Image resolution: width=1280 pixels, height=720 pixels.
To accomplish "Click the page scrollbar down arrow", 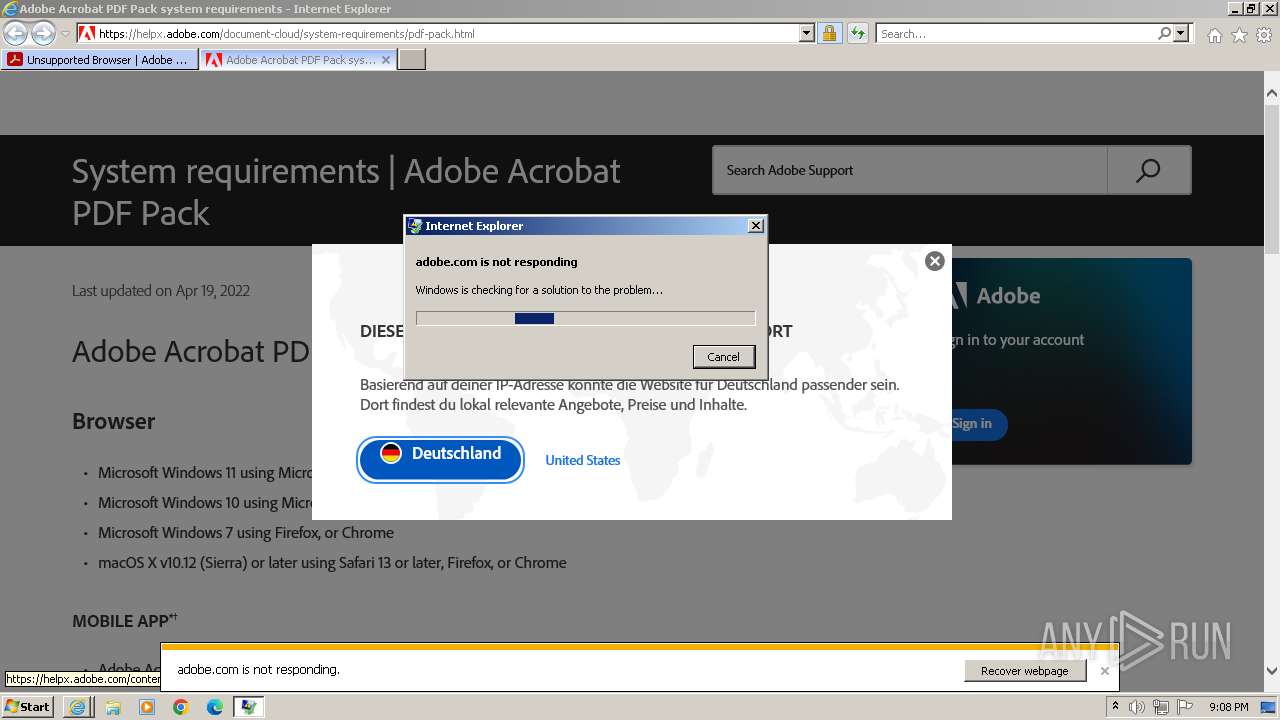I will point(1271,671).
